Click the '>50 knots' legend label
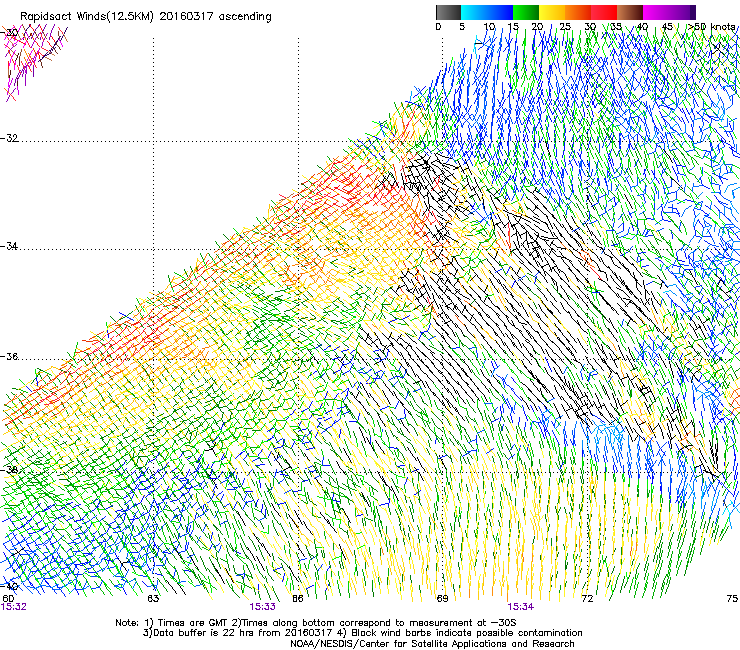Screen dimensions: 740x650 pyautogui.click(x=711, y=26)
